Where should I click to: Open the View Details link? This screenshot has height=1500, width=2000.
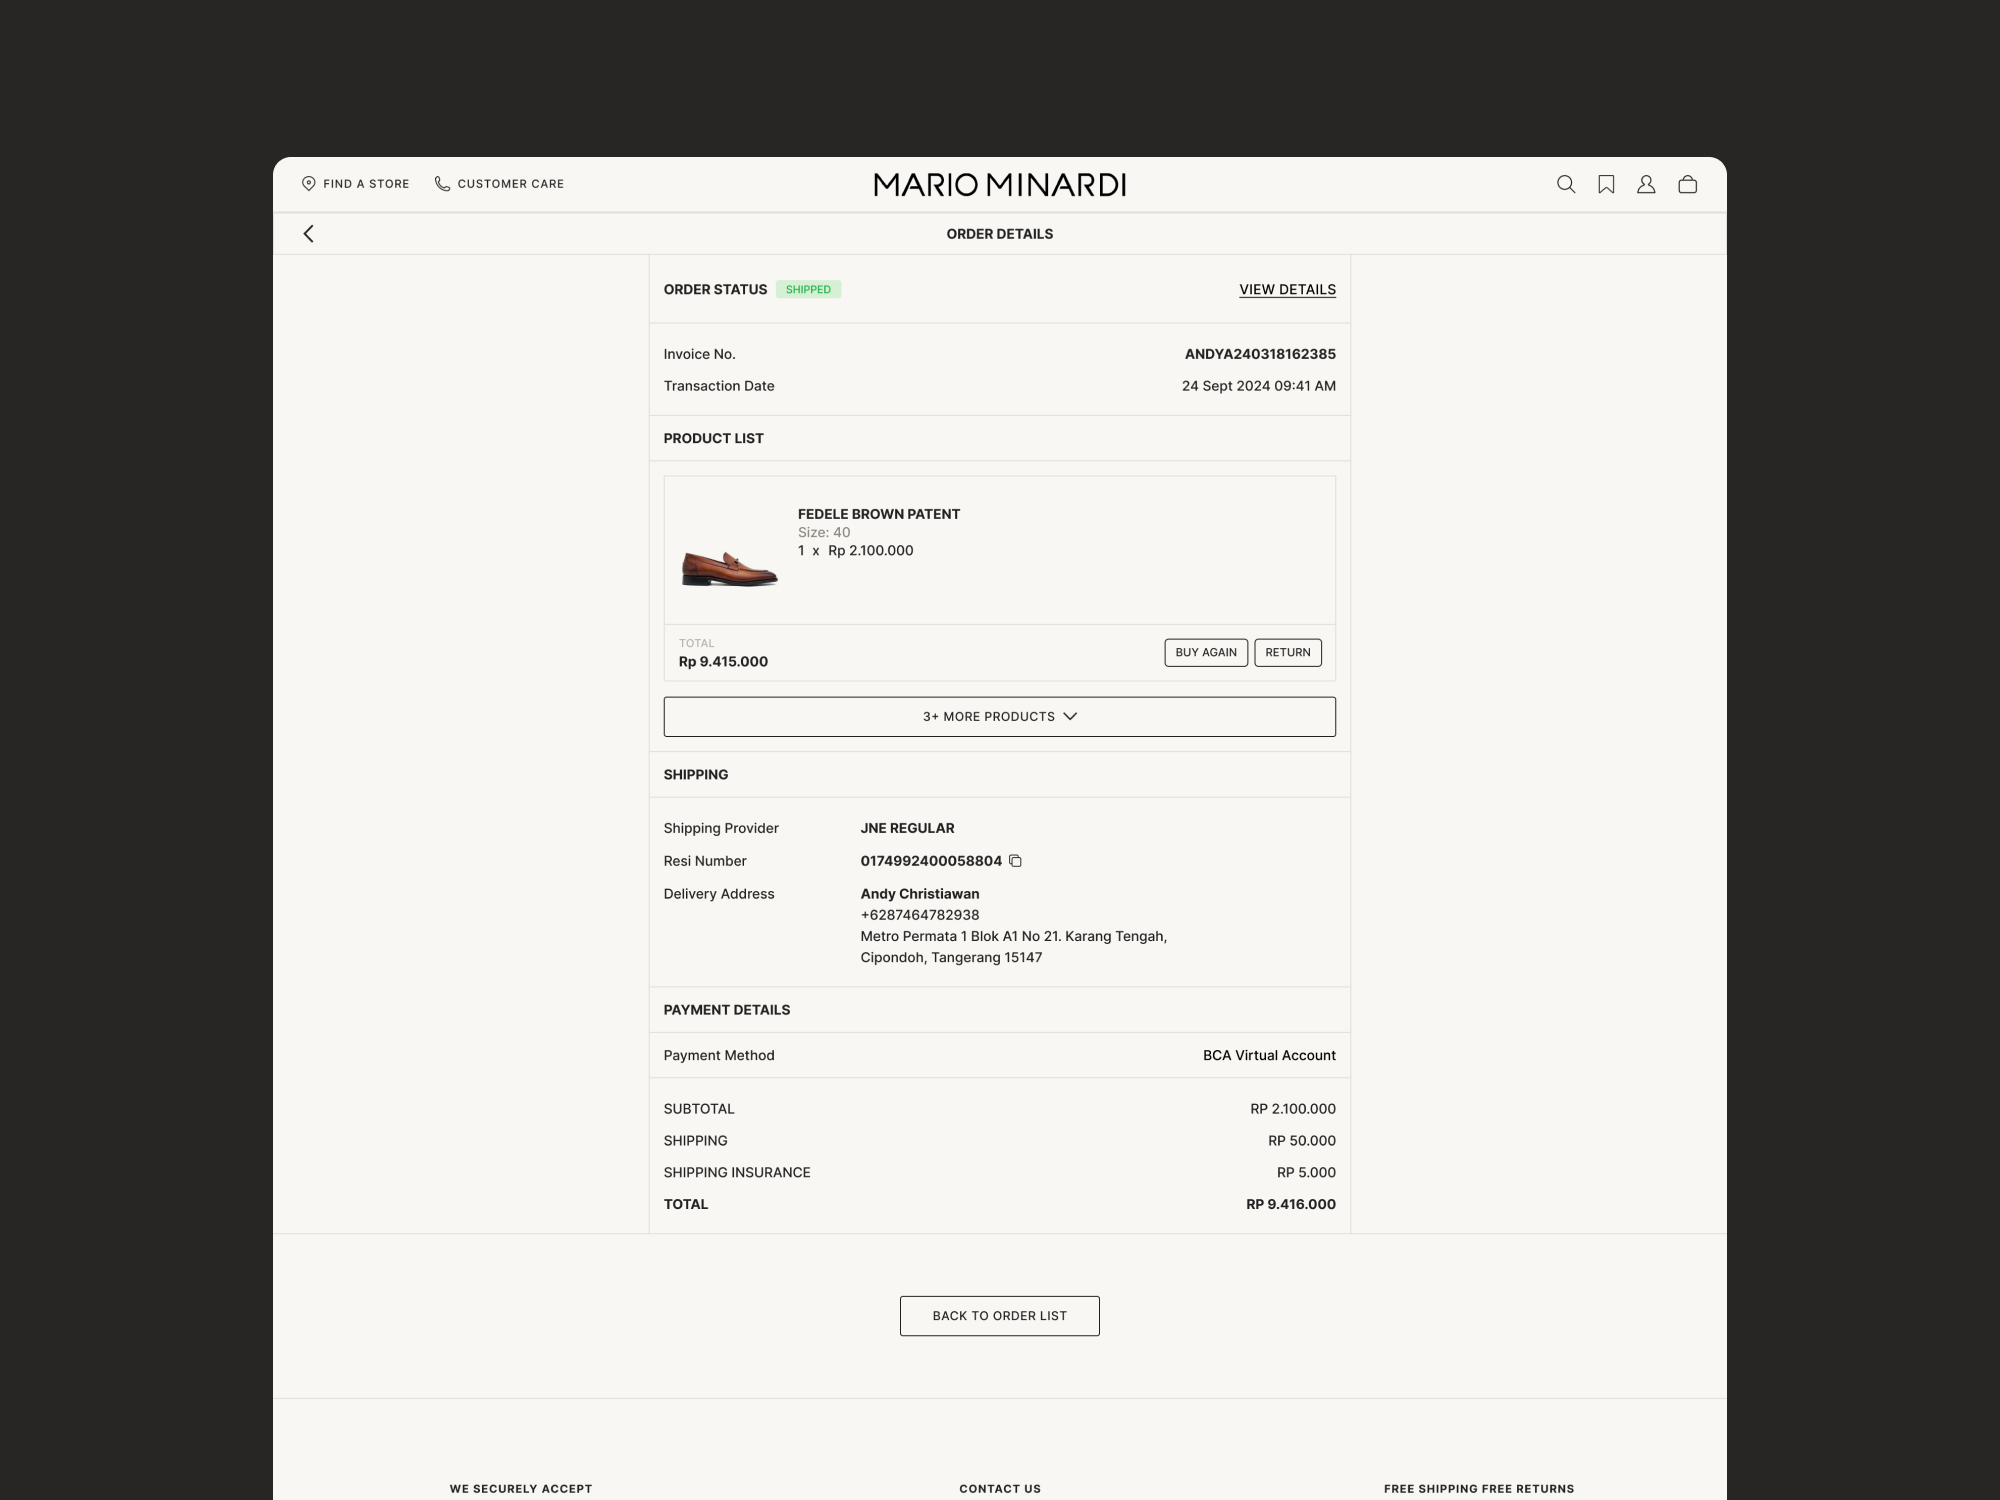pyautogui.click(x=1287, y=290)
